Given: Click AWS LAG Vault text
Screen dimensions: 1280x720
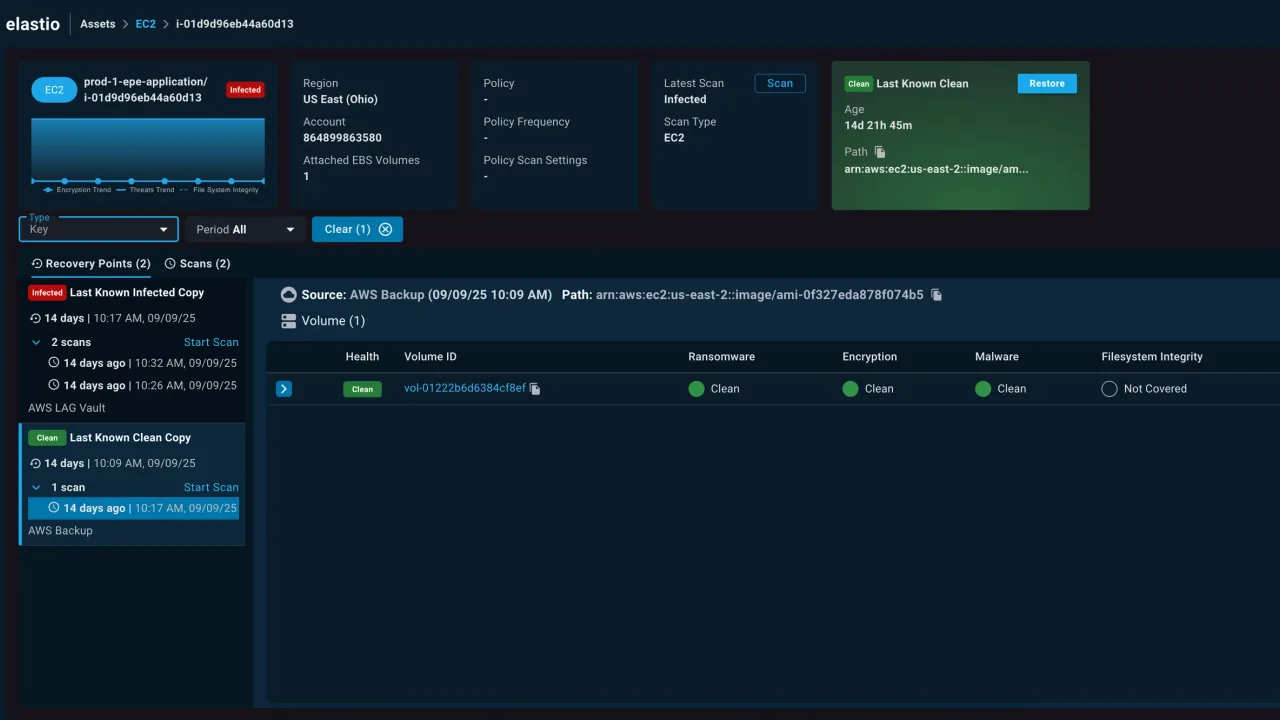Looking at the screenshot, I should point(67,408).
